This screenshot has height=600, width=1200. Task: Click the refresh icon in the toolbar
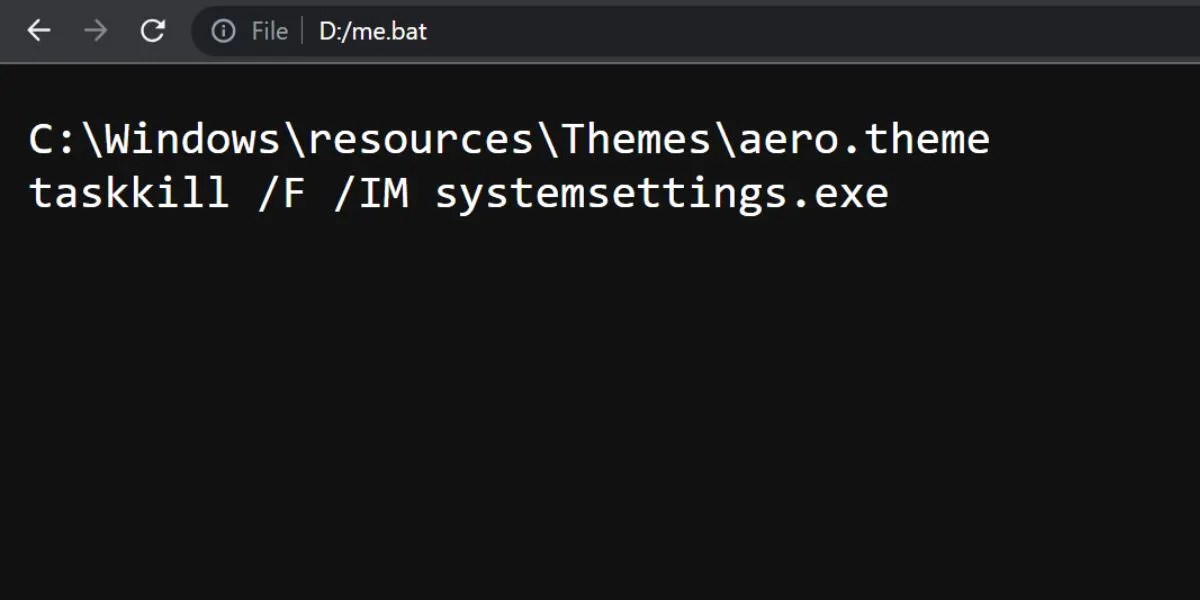152,30
